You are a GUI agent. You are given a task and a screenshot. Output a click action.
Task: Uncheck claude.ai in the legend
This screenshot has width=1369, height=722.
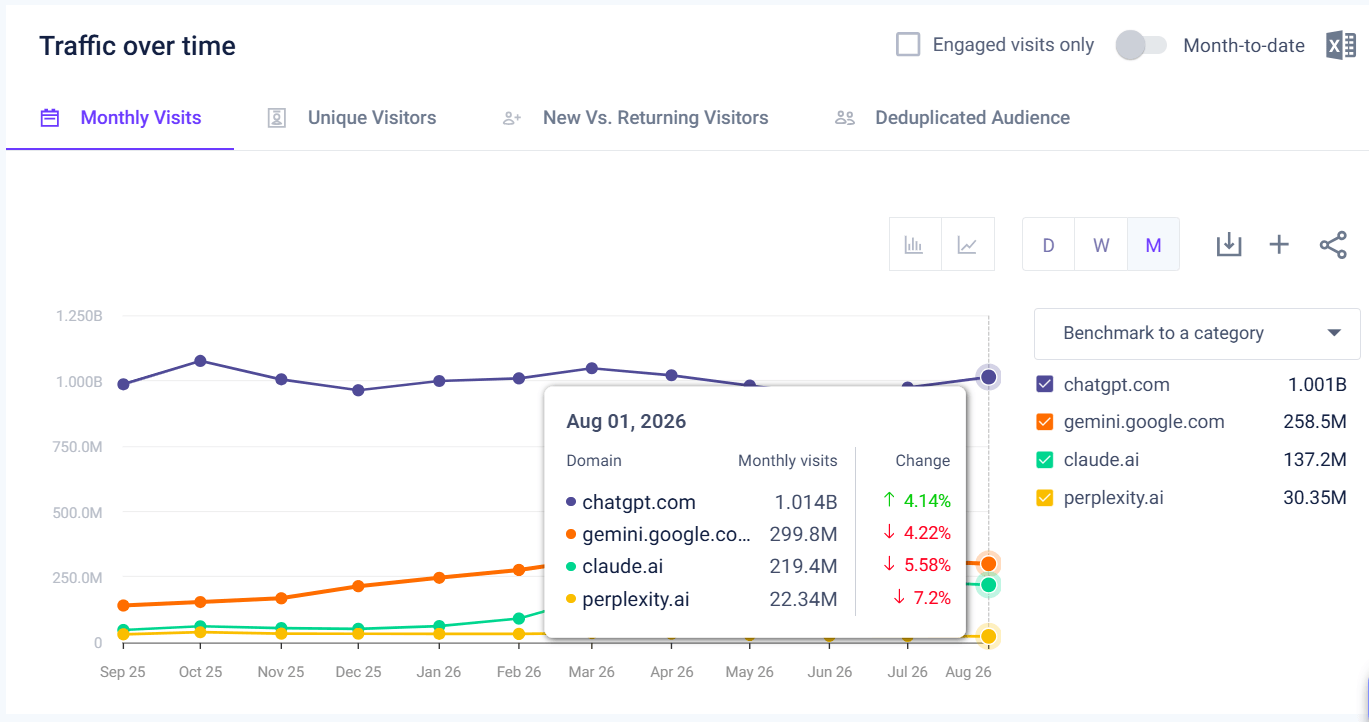pos(1045,460)
